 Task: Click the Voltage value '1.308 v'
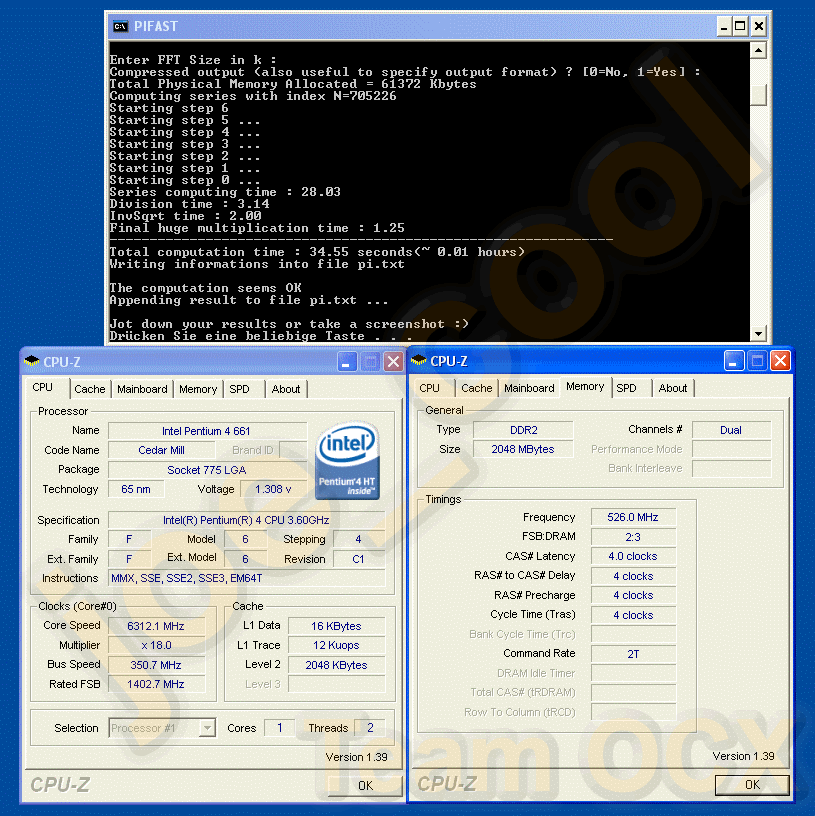point(273,489)
